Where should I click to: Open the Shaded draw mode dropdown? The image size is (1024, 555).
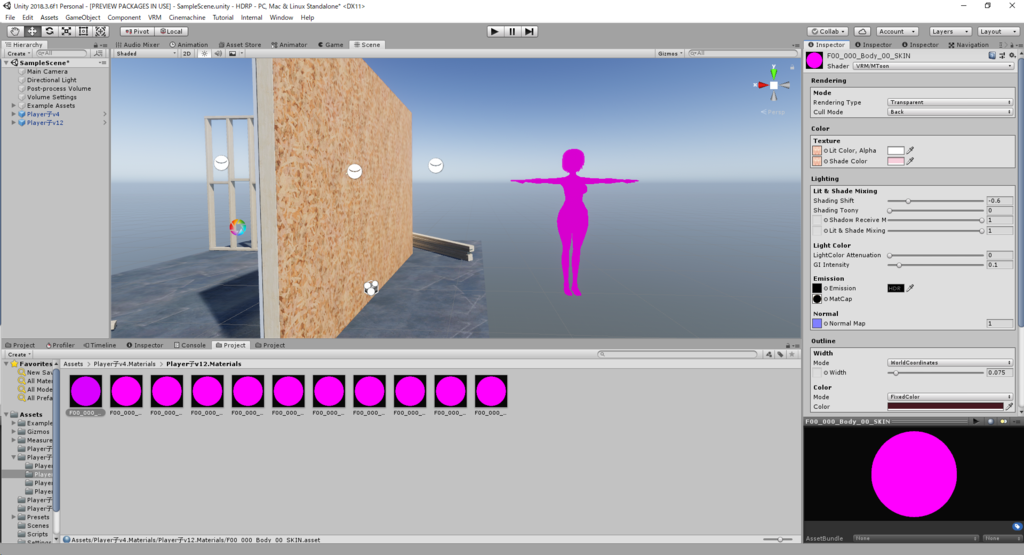point(146,54)
